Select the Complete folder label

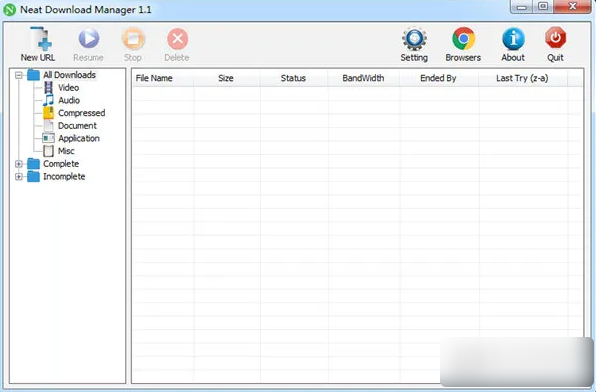coord(61,164)
